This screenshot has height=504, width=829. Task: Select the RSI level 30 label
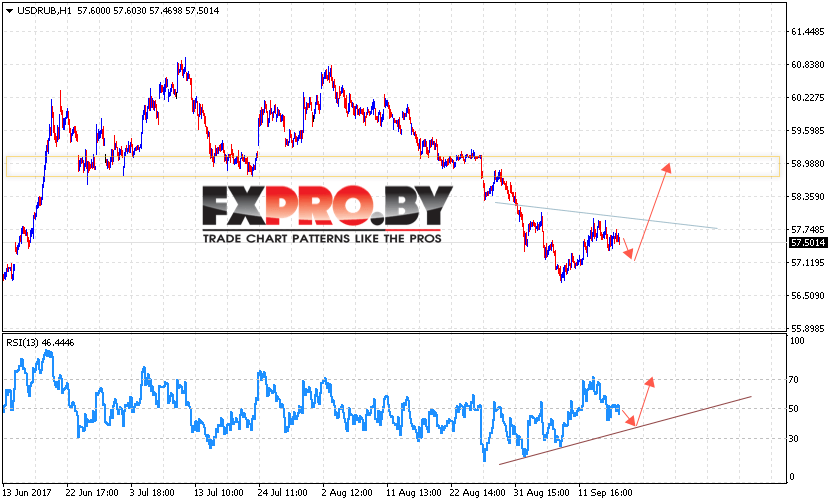pyautogui.click(x=794, y=439)
